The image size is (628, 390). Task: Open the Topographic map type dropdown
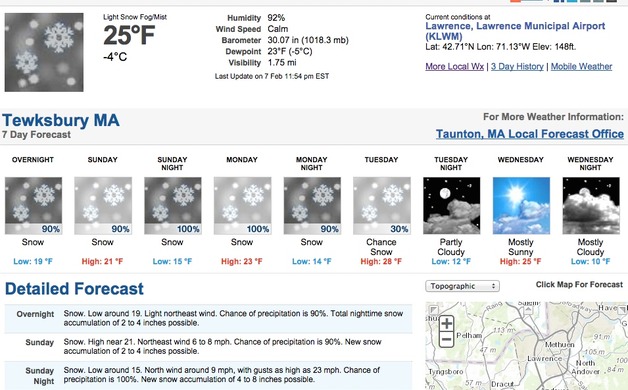click(x=462, y=286)
